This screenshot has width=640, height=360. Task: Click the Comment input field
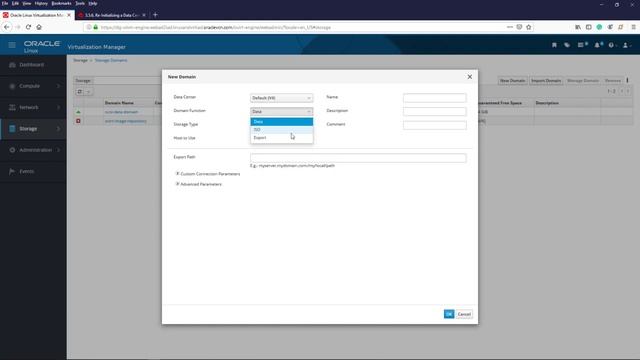coord(434,125)
